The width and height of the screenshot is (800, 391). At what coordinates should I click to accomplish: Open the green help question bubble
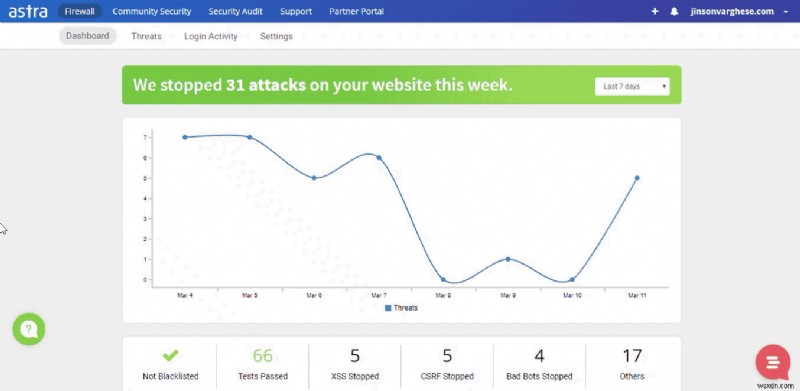pos(29,329)
